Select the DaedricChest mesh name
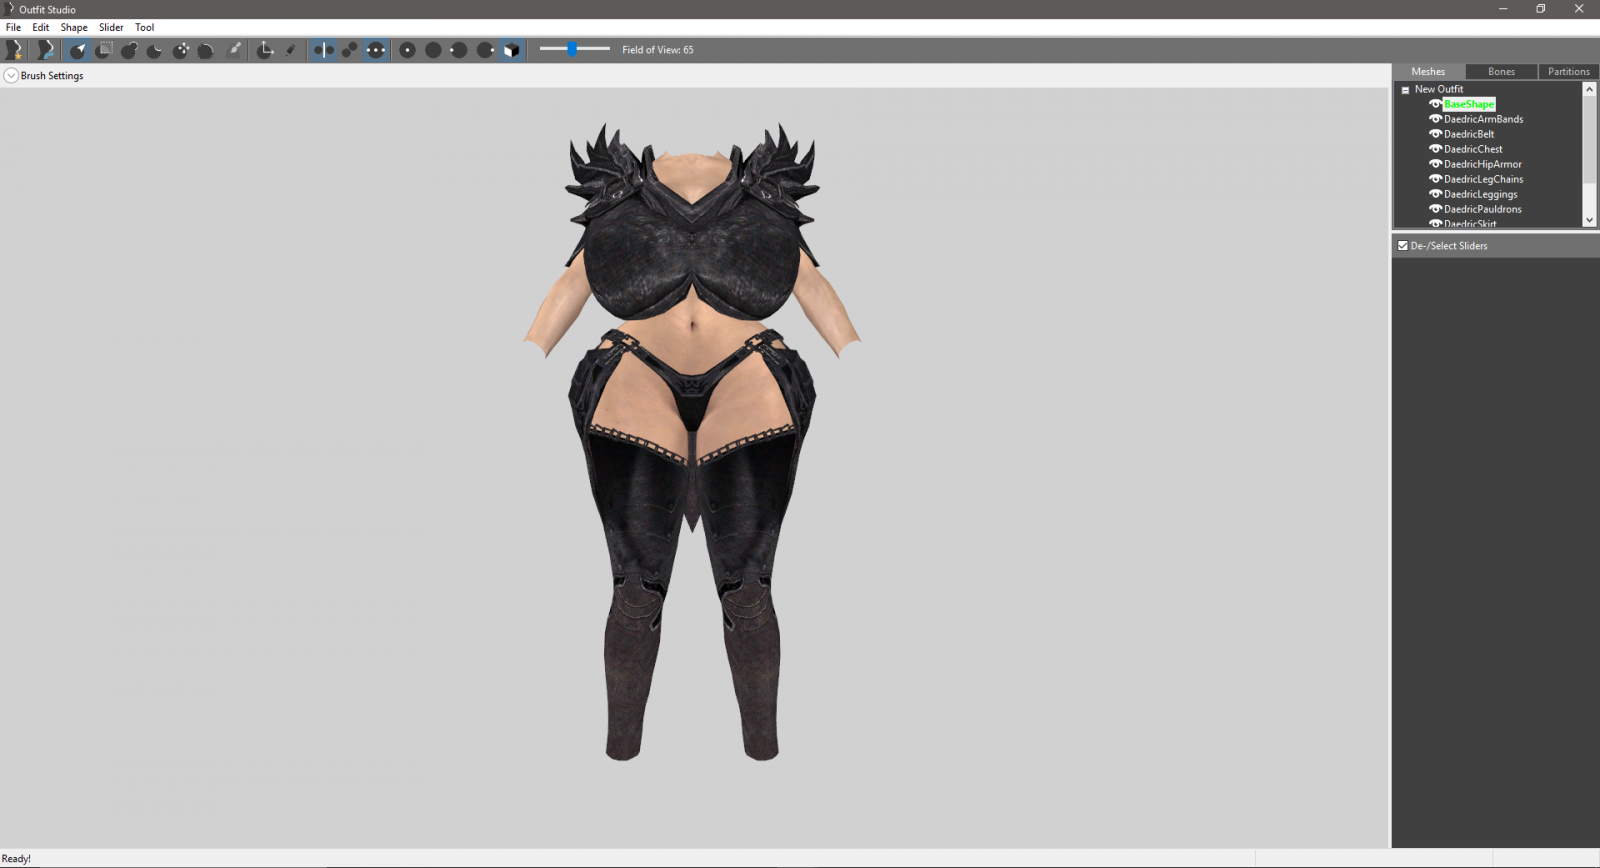This screenshot has width=1600, height=868. click(x=1473, y=149)
